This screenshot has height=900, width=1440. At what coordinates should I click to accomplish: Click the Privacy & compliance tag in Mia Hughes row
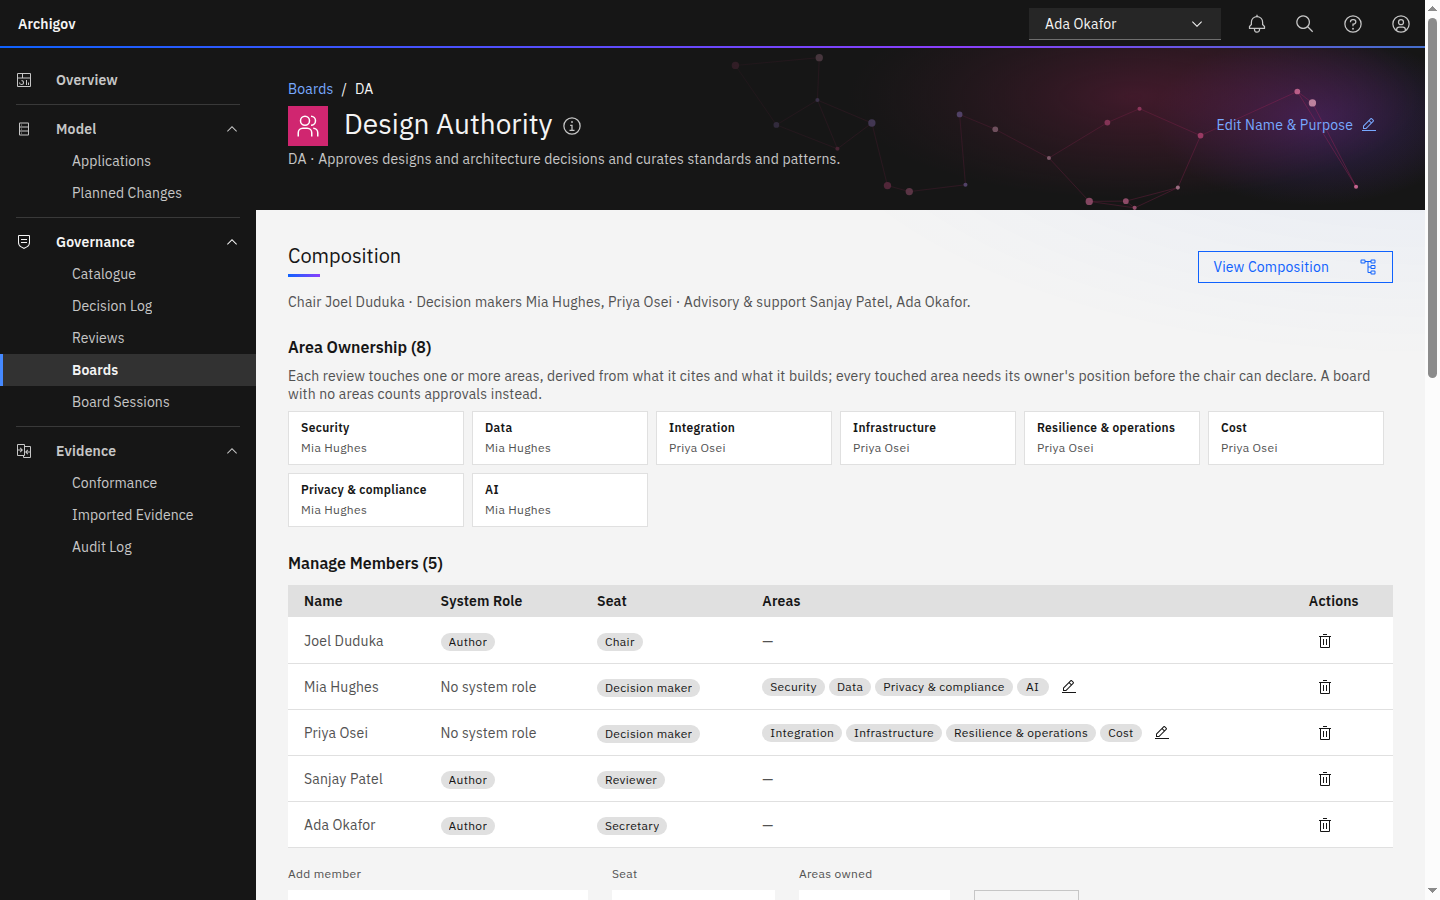944,687
